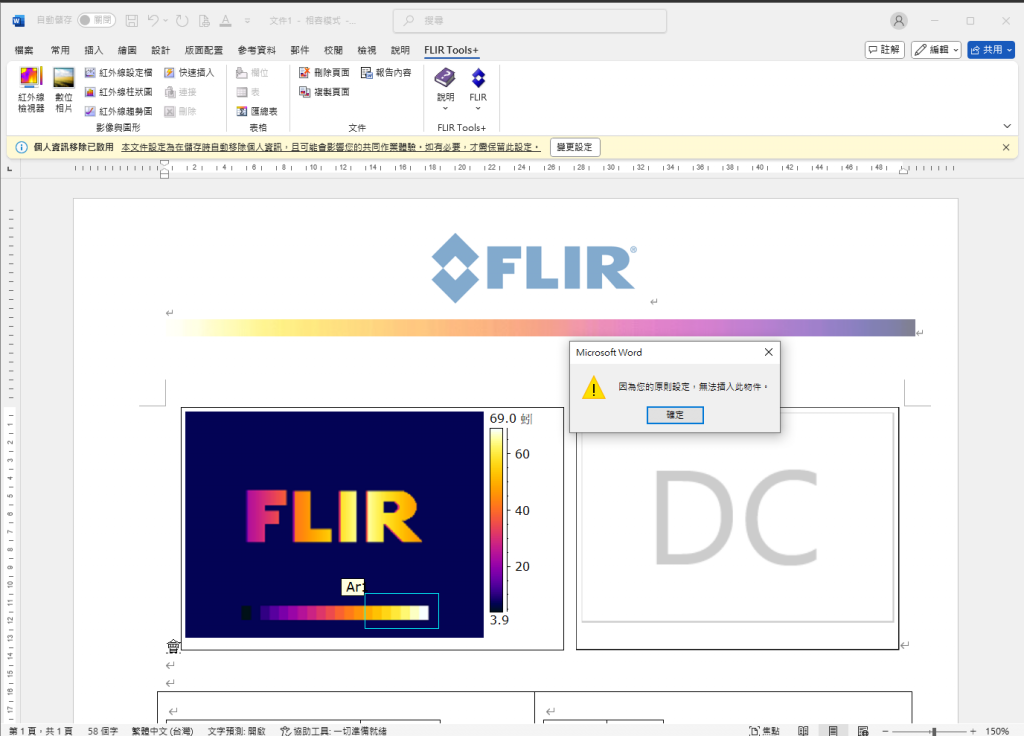Open the 共用 Share dropdown
Screen dimensions: 1024x736
pyautogui.click(x=991, y=50)
